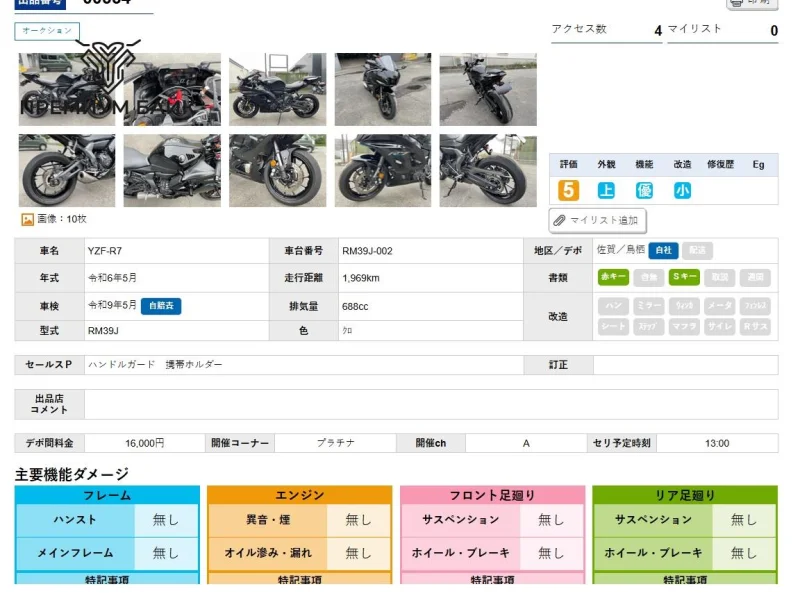
Task: Click the orange rating 5 badge
Action: pyautogui.click(x=569, y=190)
